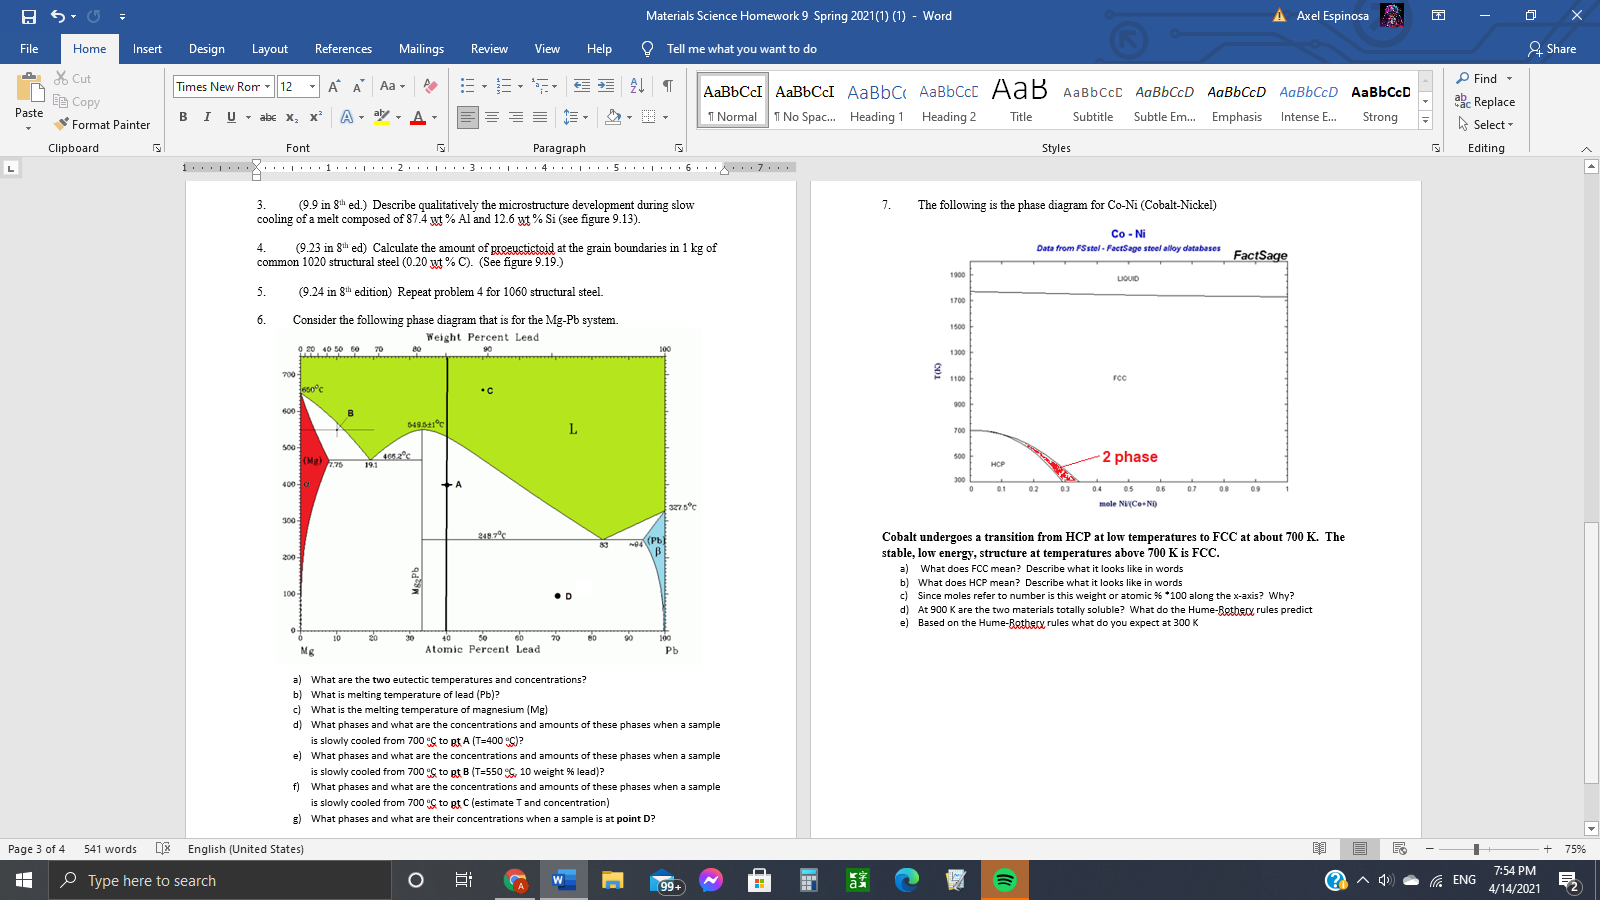This screenshot has height=900, width=1600.
Task: Center-align the paragraph
Action: [x=491, y=117]
